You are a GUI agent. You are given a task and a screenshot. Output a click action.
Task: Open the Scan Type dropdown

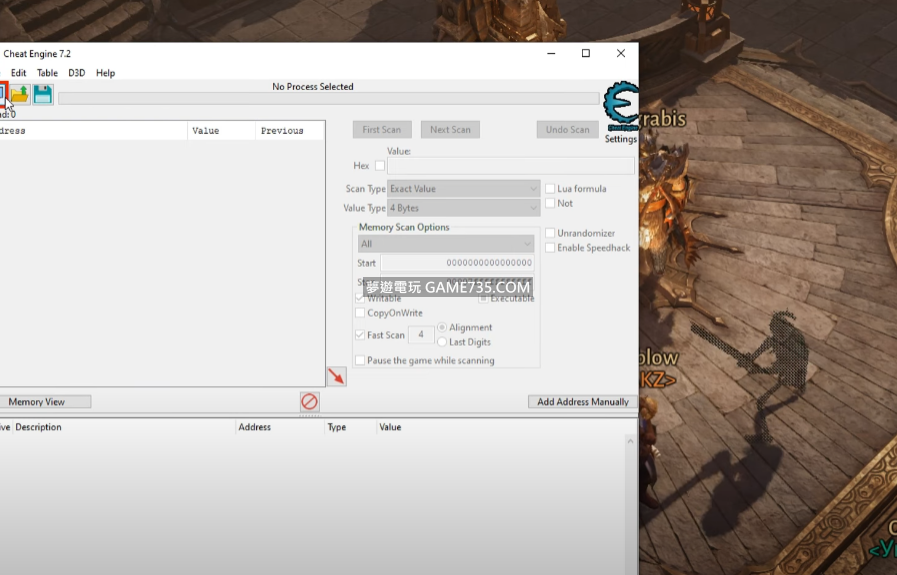464,188
